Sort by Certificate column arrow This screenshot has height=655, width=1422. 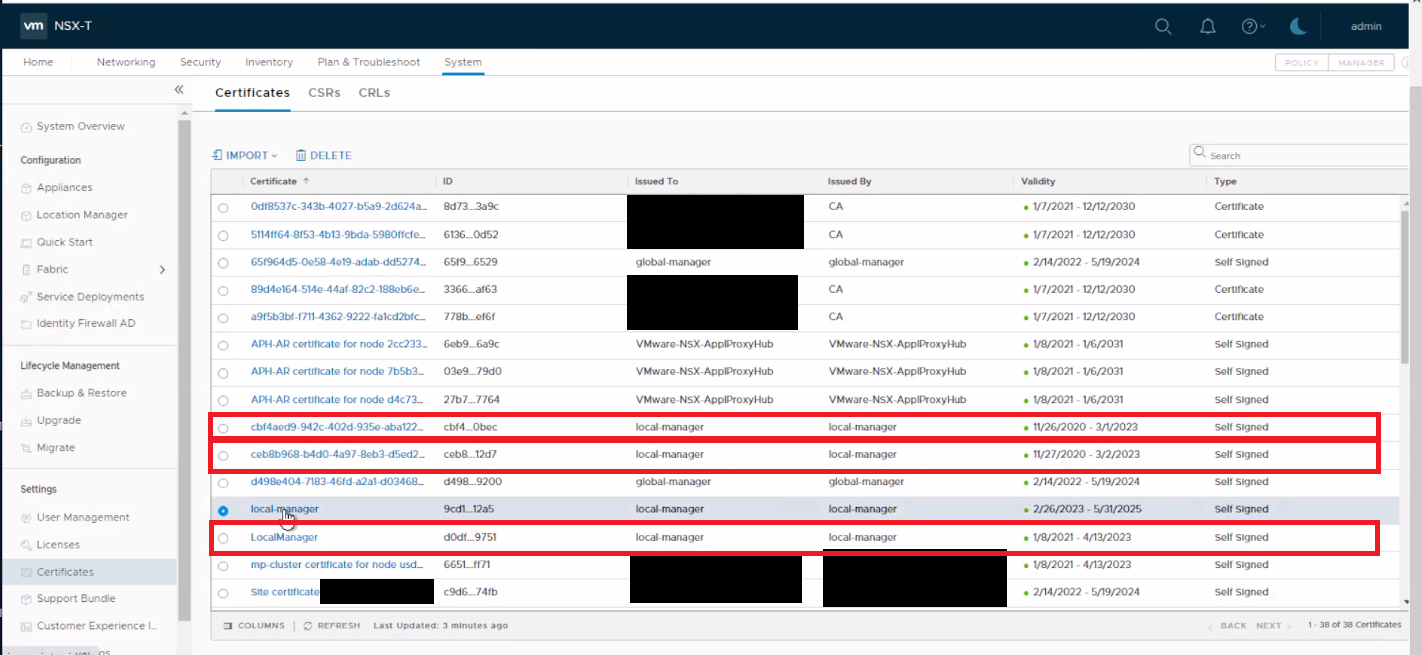306,181
